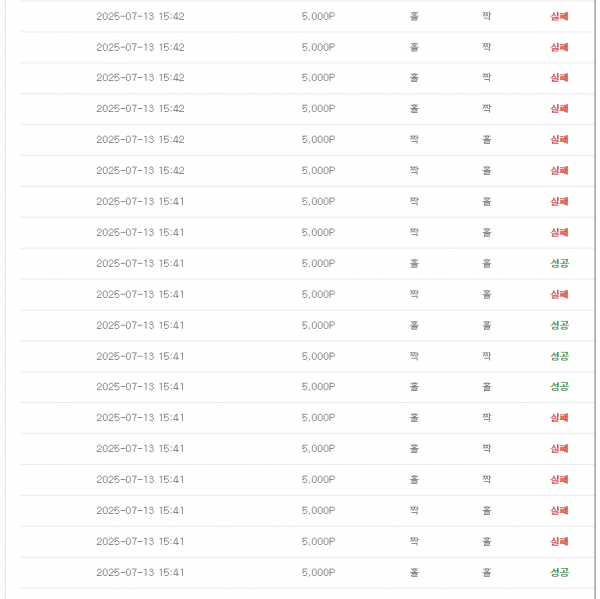Click the topmost 2025-07-13 15:42 timestamp
This screenshot has width=600, height=599.
140,16
